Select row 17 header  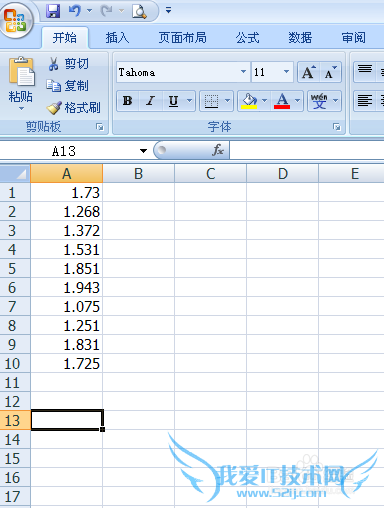tap(15, 496)
